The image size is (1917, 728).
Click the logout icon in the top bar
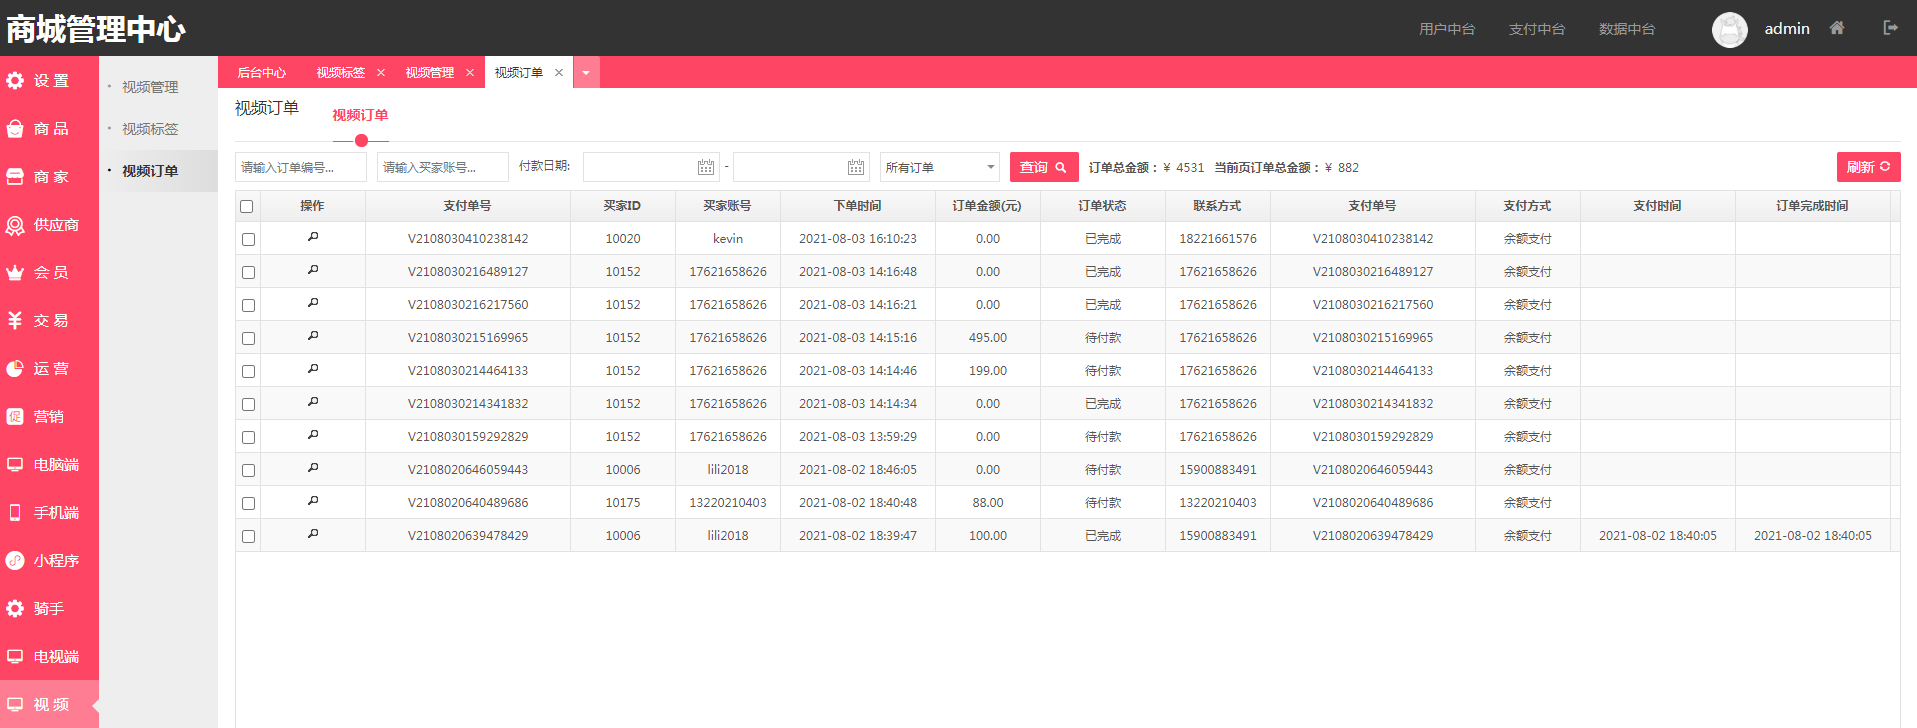click(x=1890, y=28)
